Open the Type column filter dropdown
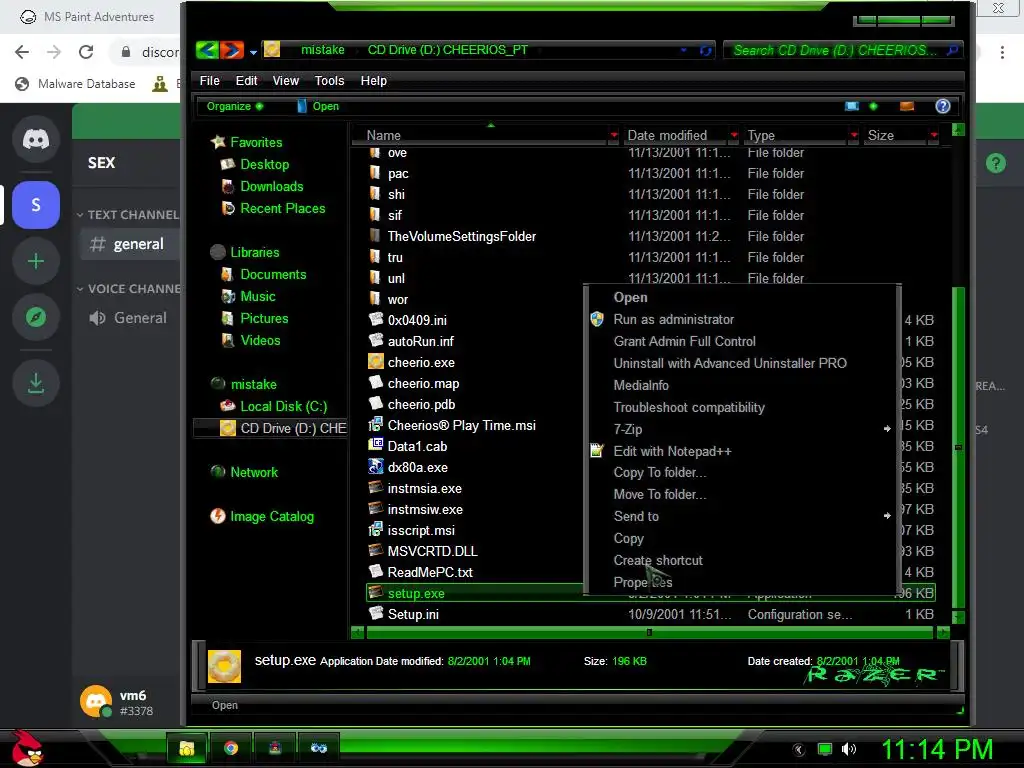Viewport: 1024px width, 768px height. [854, 135]
